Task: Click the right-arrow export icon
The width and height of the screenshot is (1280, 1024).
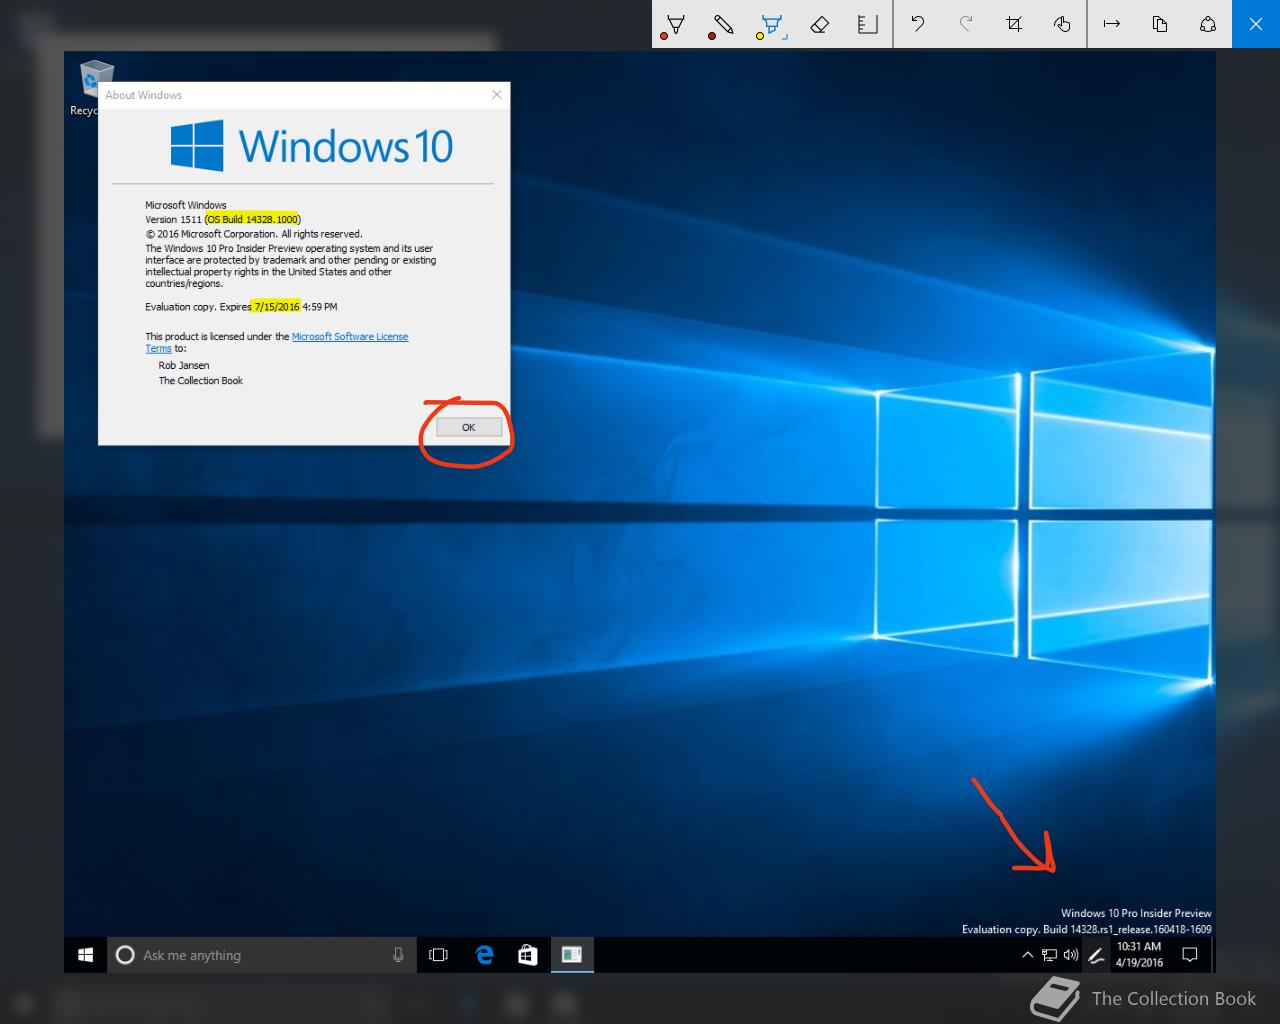Action: tap(1111, 24)
